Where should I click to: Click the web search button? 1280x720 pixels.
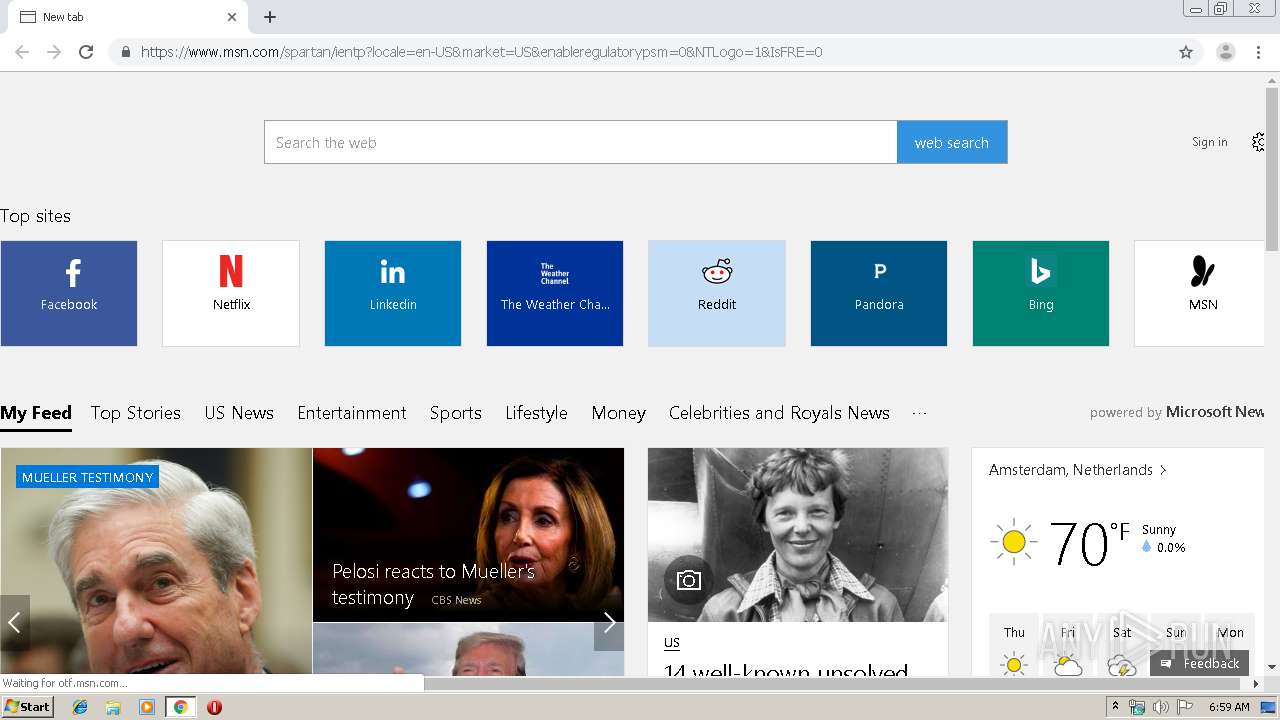(952, 142)
